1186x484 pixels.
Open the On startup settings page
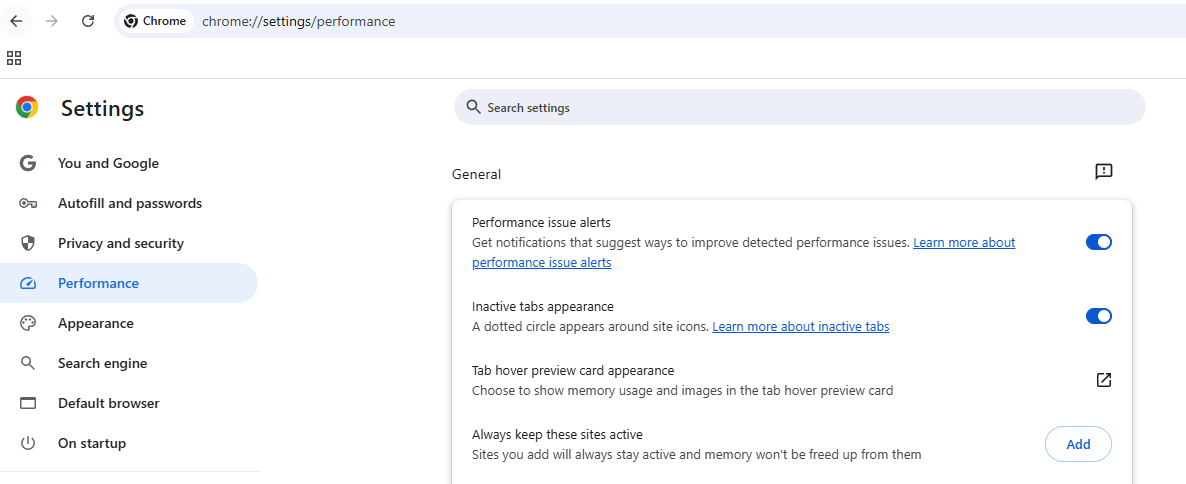91,443
